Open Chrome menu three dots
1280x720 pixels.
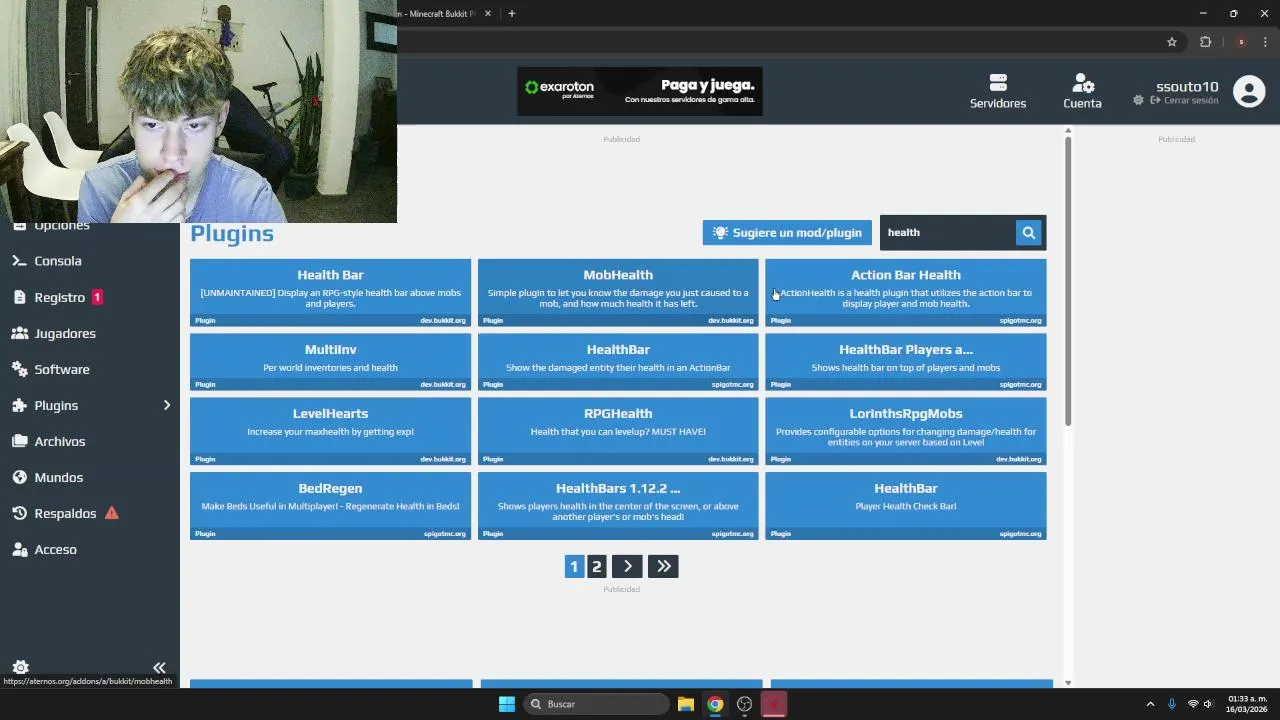click(1265, 42)
